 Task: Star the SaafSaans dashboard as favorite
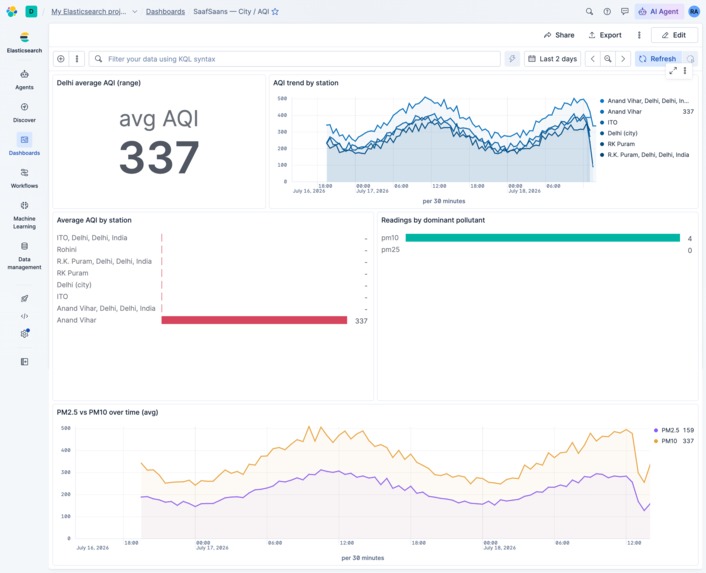[x=275, y=12]
